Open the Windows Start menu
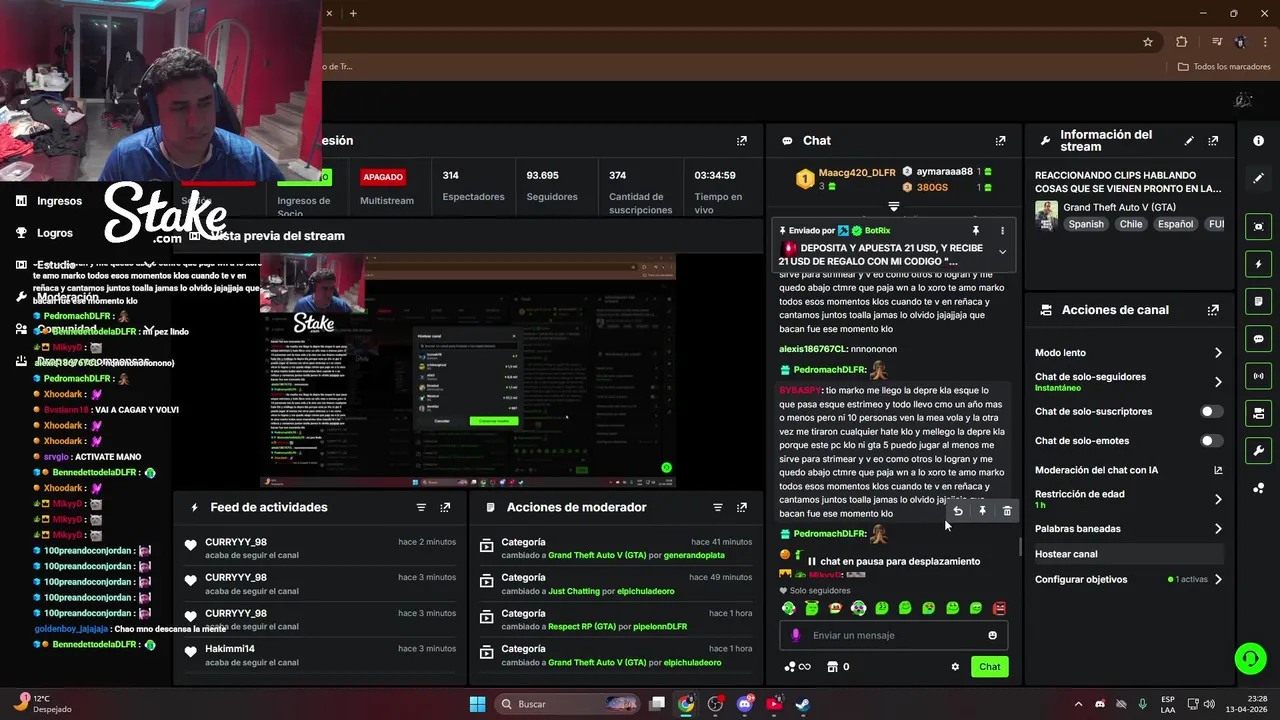Image resolution: width=1280 pixels, height=720 pixels. 477,704
